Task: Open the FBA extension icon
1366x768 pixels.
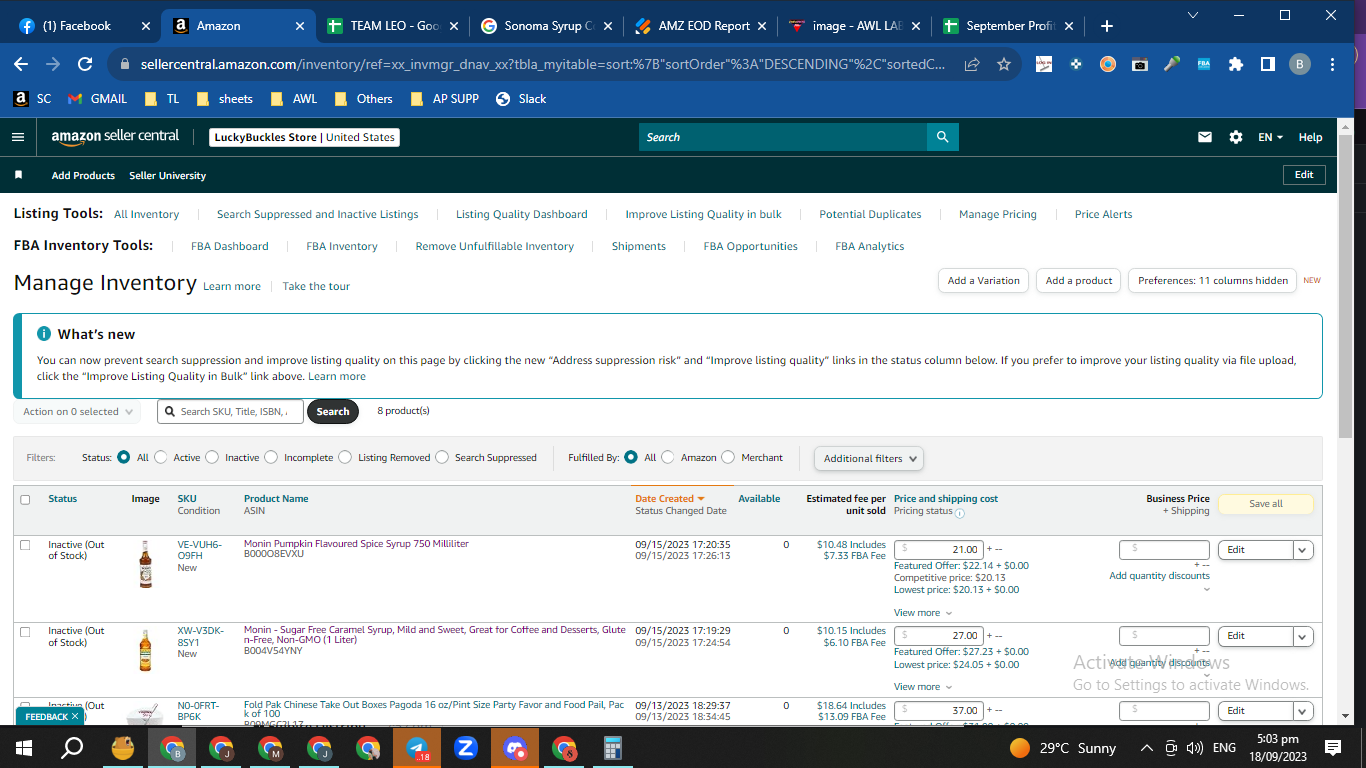Action: click(x=1204, y=64)
